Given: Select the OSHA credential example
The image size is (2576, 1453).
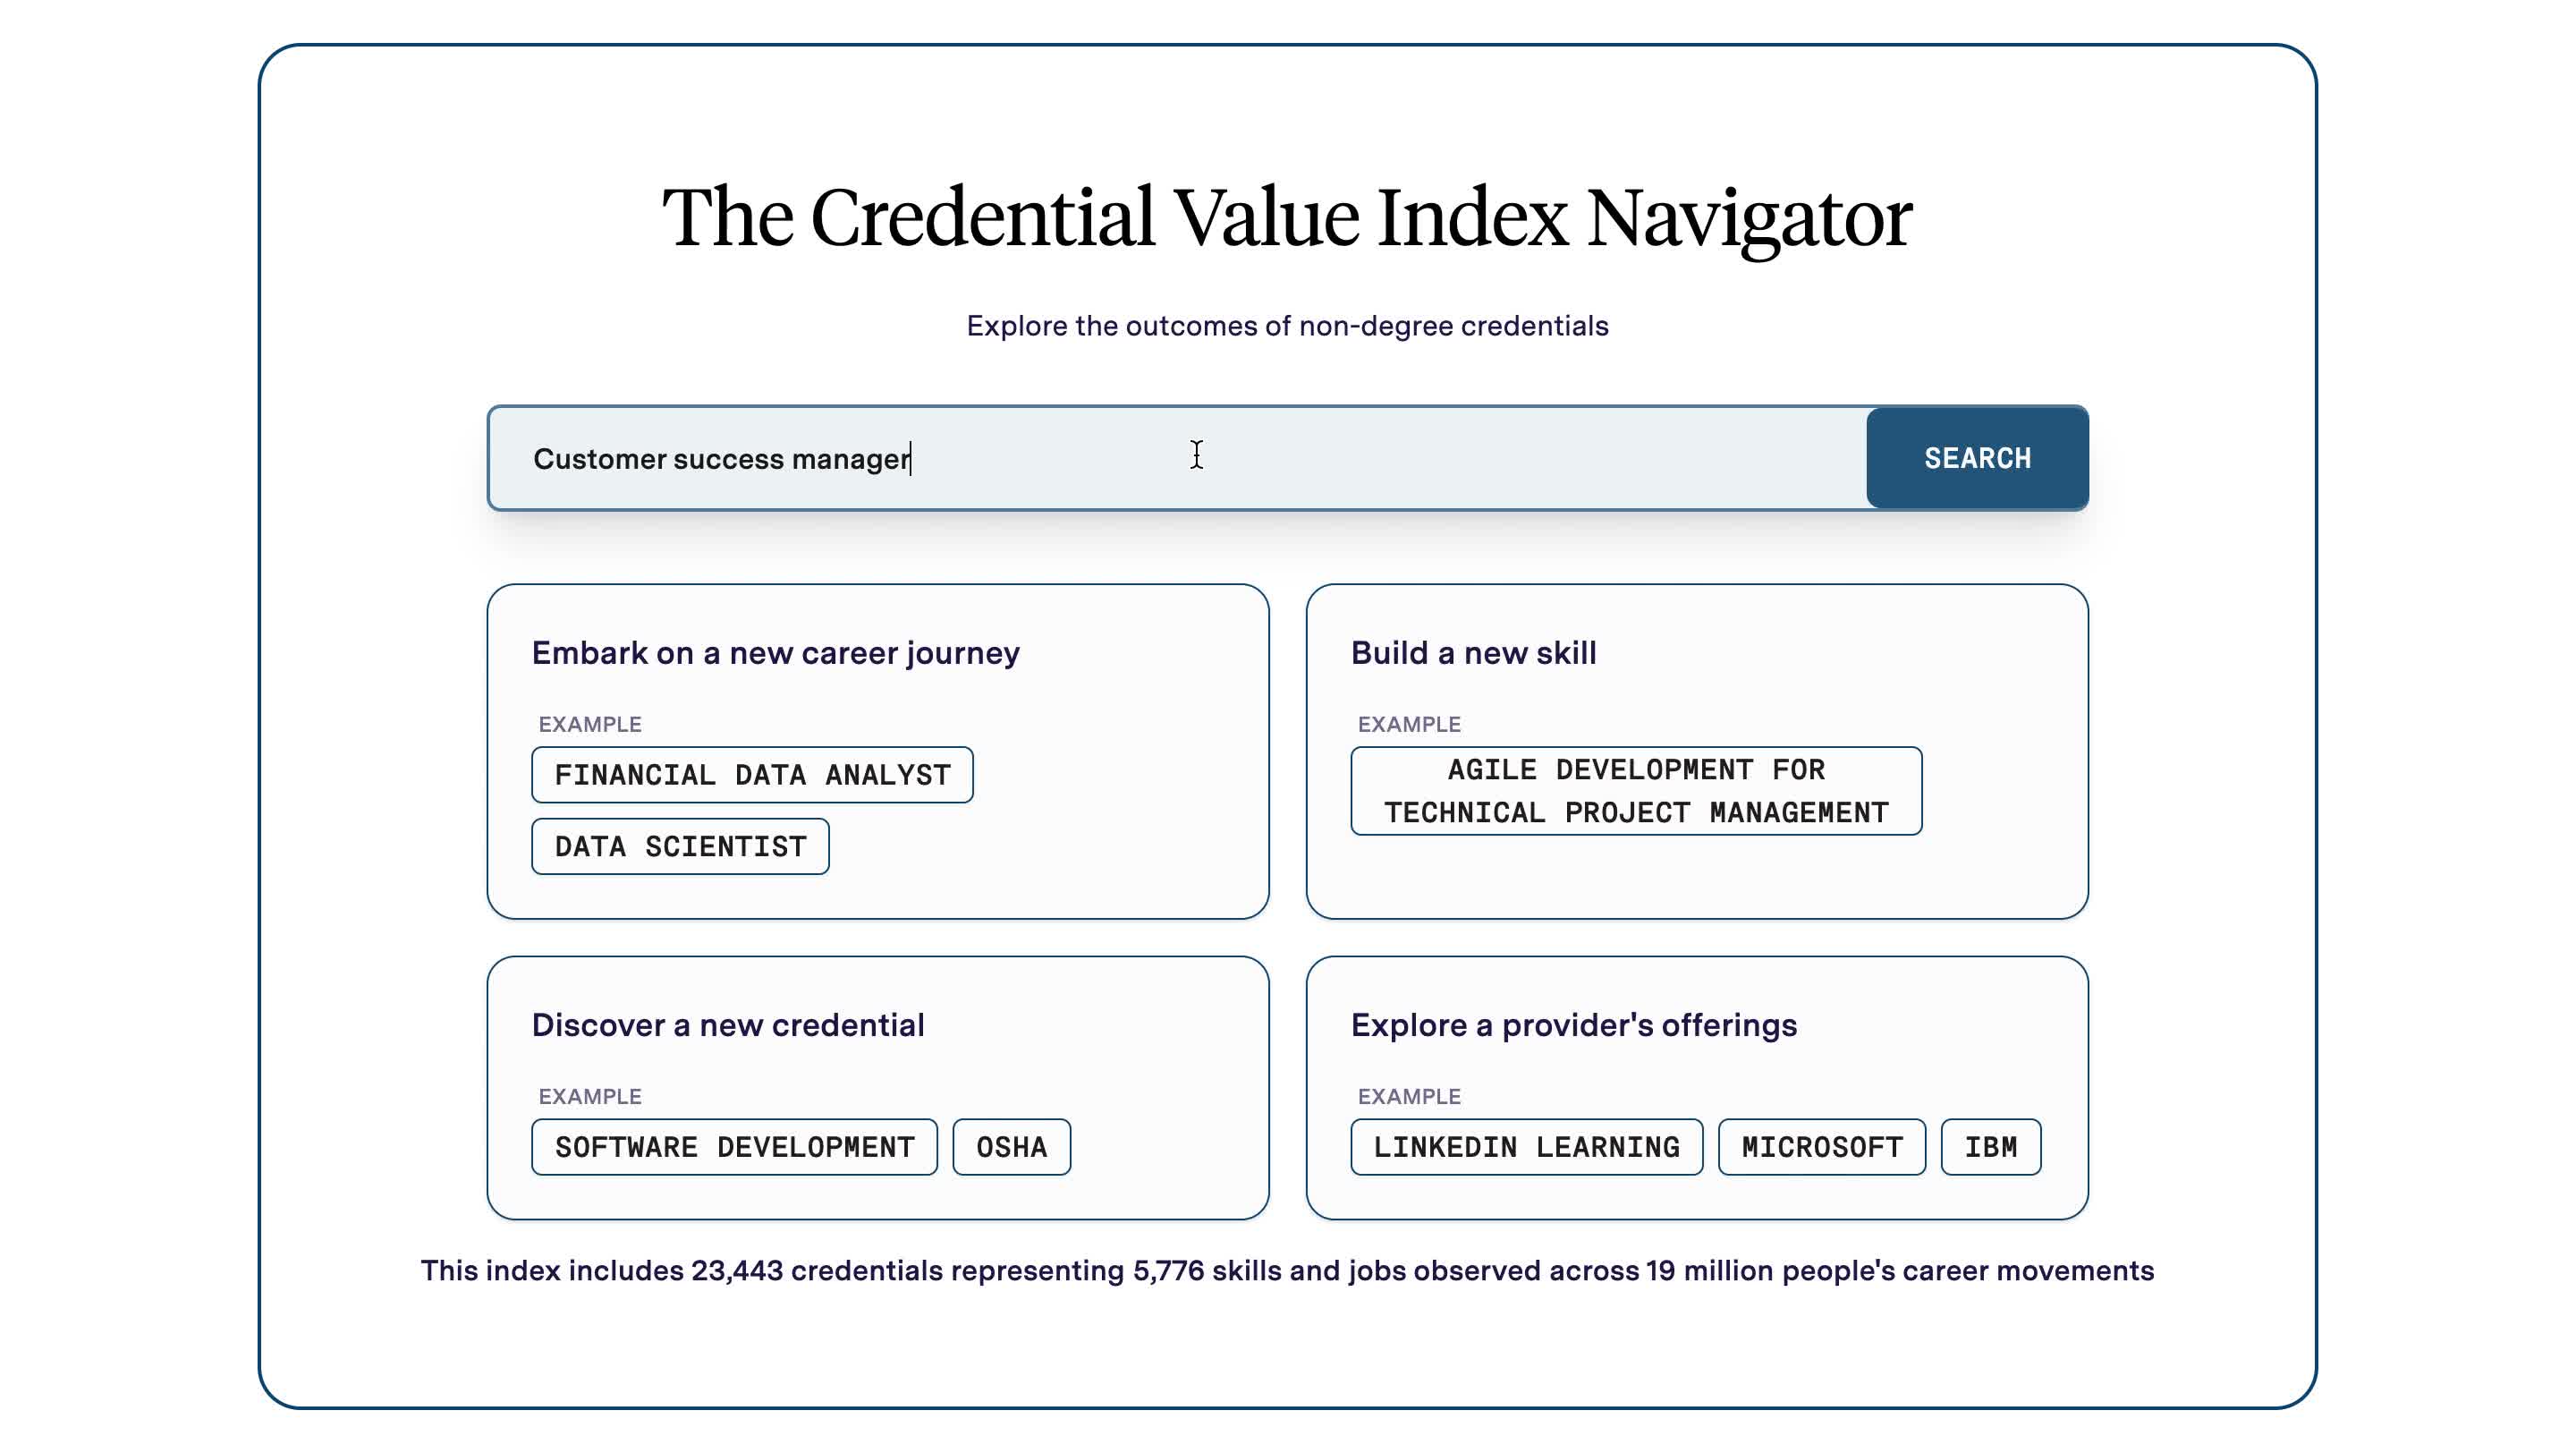Looking at the screenshot, I should point(1011,1147).
